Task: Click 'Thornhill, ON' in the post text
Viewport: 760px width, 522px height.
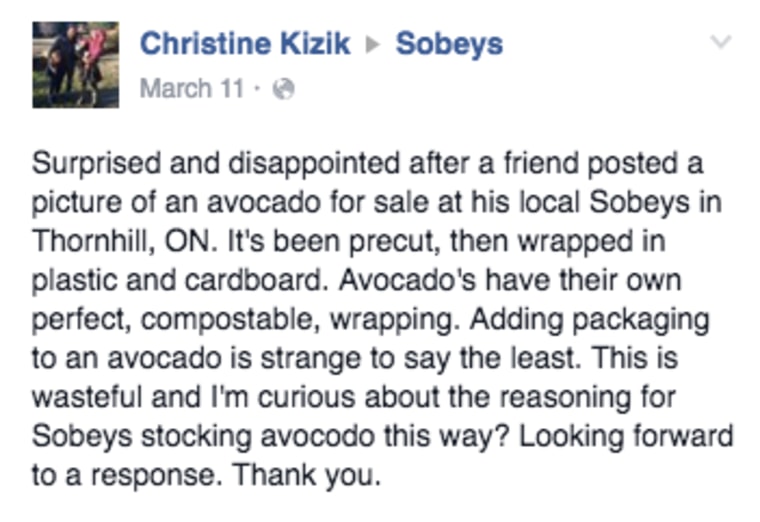Action: coord(125,241)
